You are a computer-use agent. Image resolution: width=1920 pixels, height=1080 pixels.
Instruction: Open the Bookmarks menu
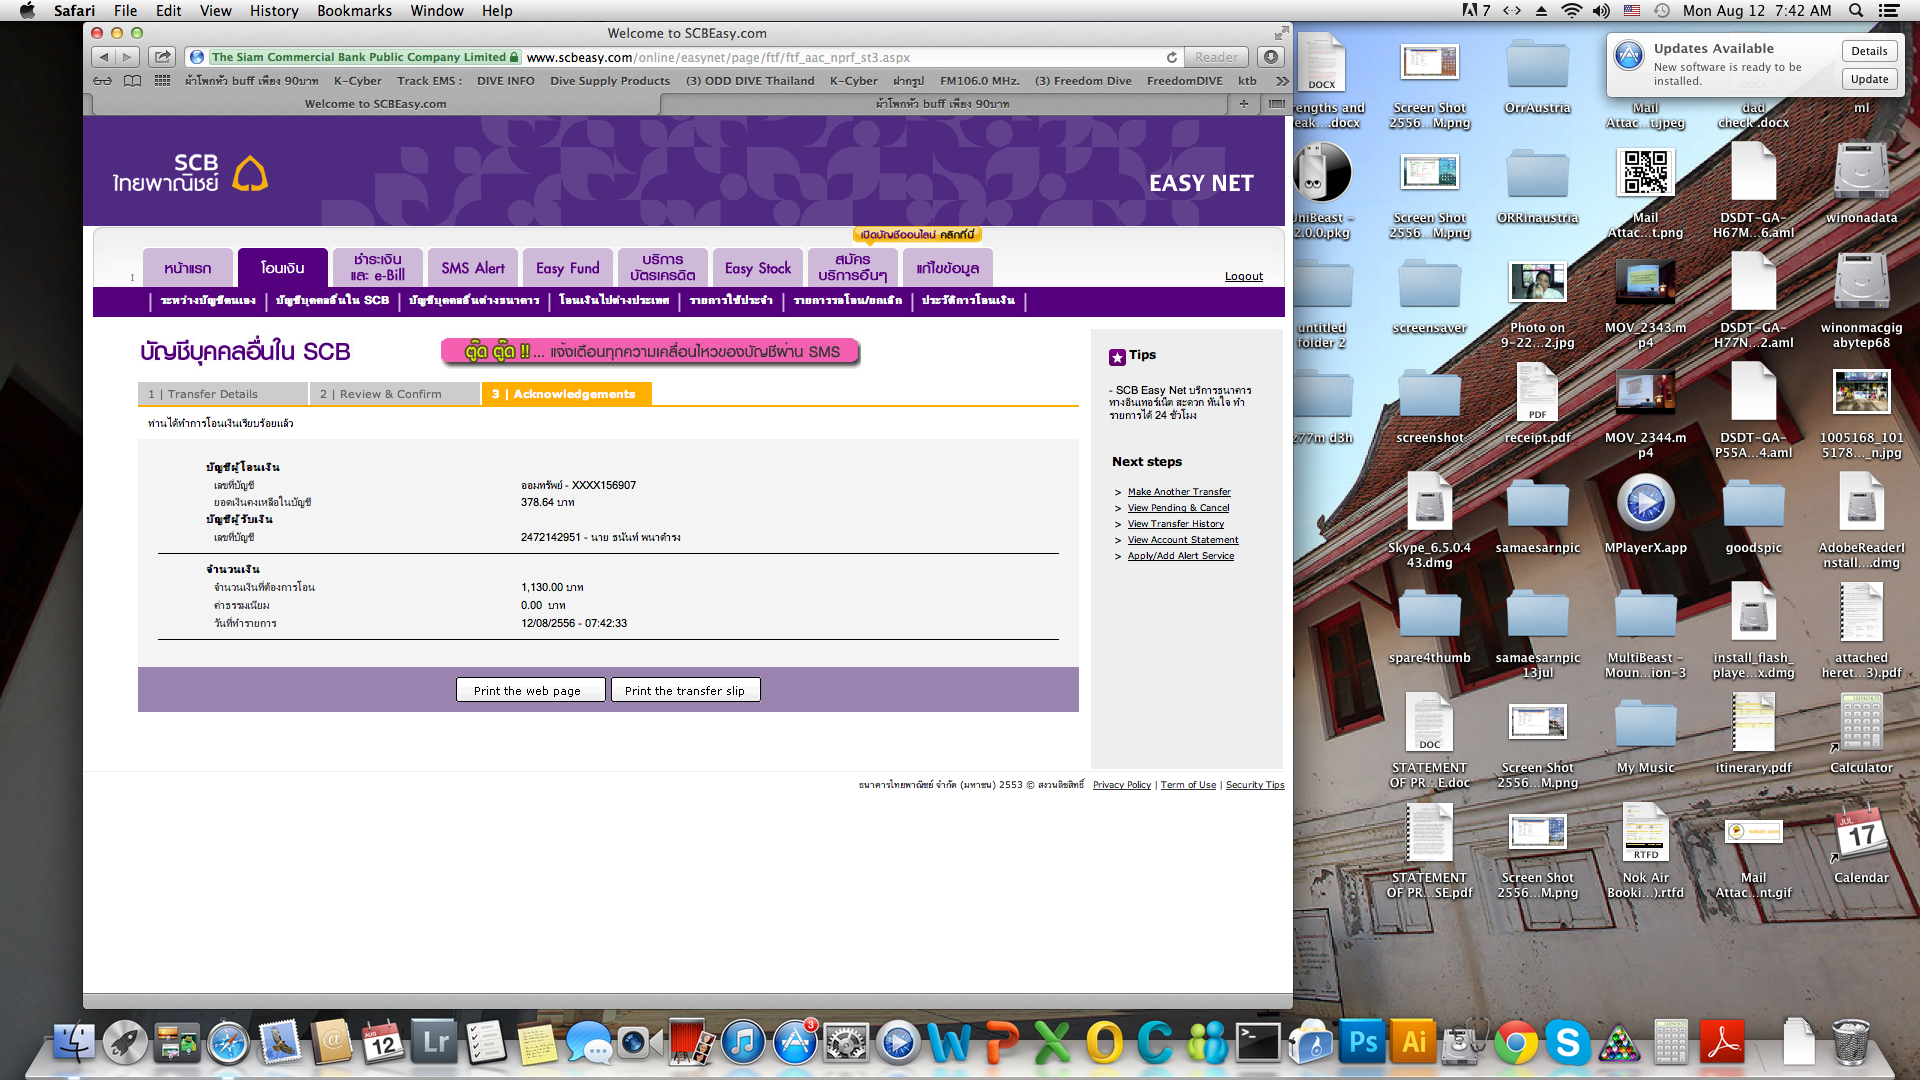(354, 11)
